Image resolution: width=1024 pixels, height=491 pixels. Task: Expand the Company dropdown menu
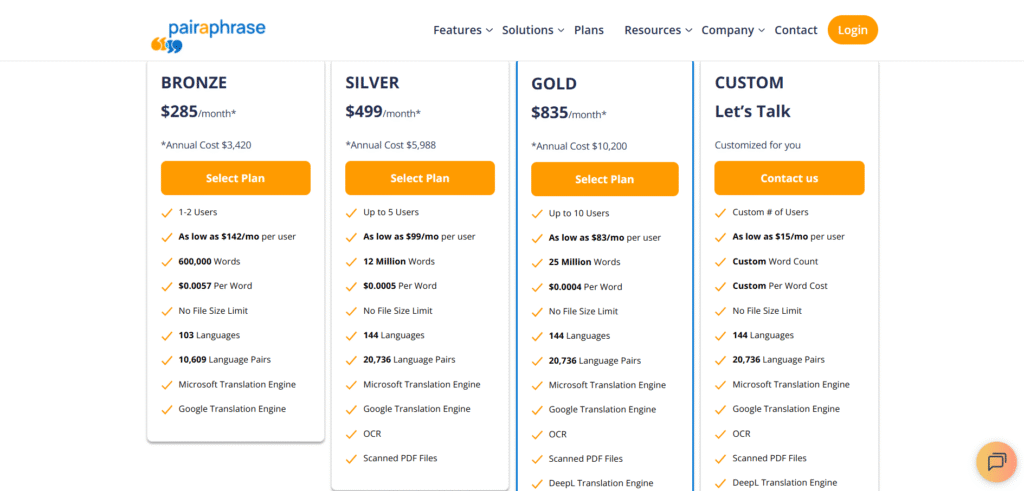pyautogui.click(x=733, y=30)
